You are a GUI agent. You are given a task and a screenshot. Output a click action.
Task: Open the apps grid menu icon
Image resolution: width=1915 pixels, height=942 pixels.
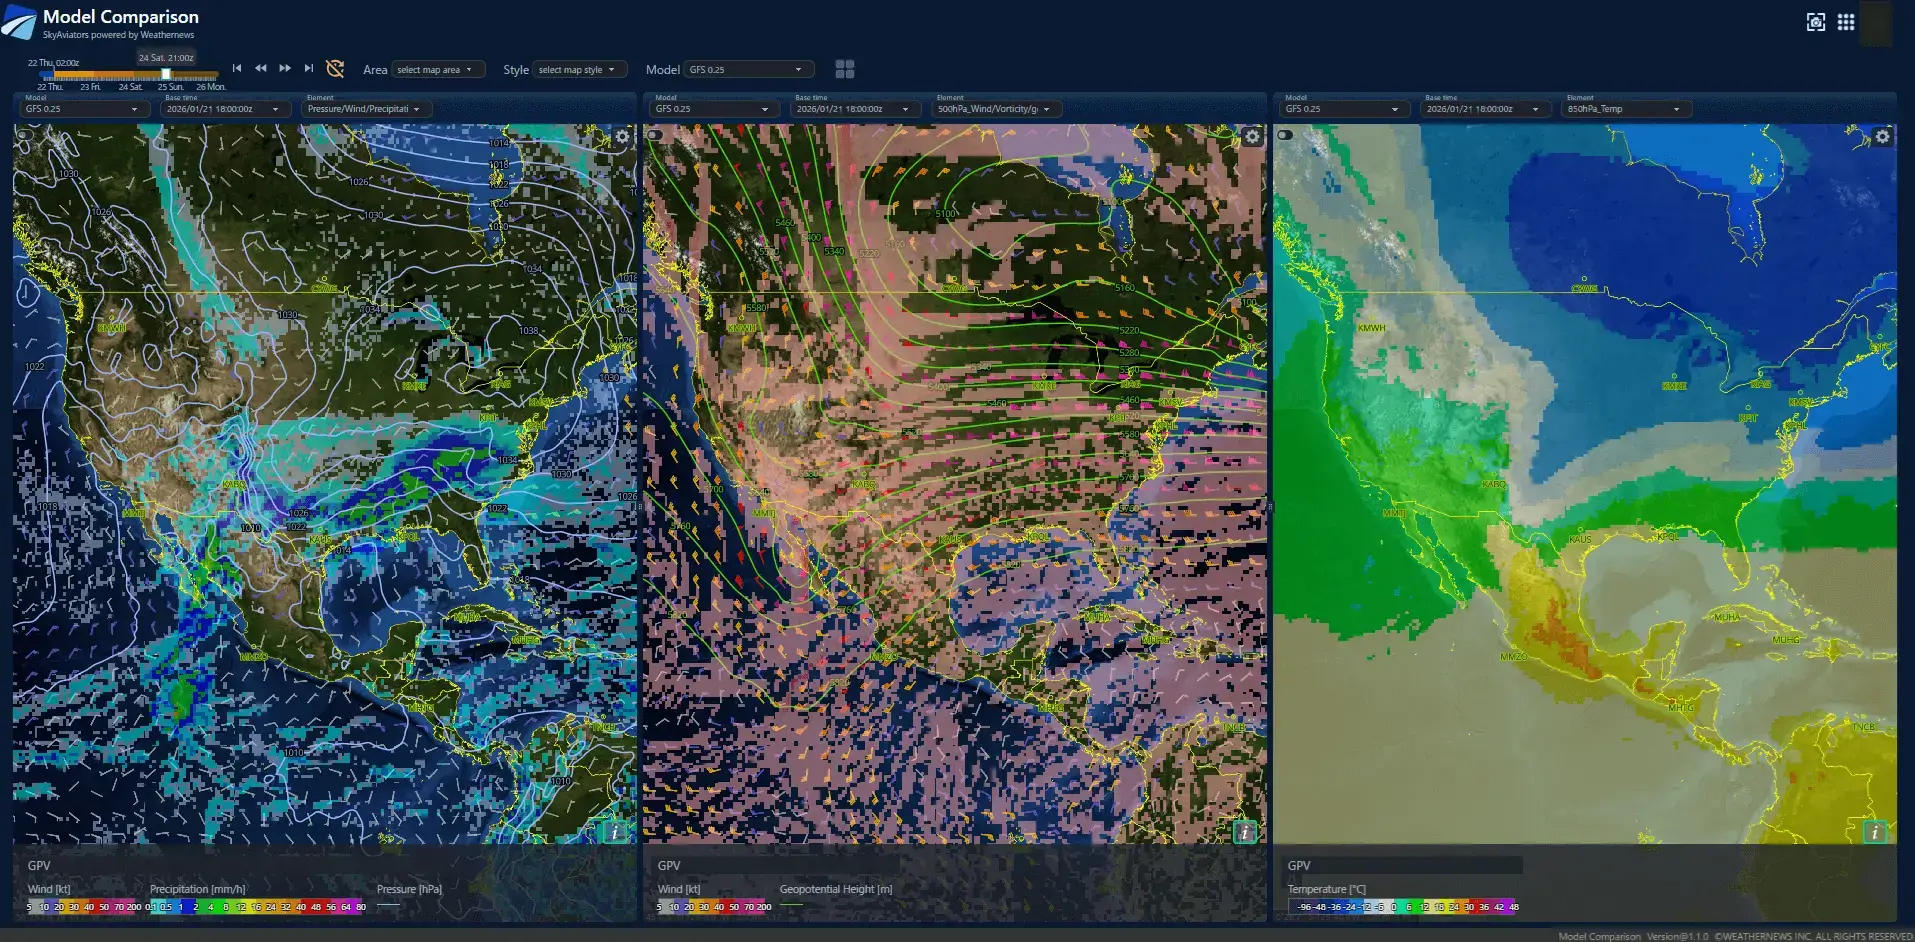1846,22
